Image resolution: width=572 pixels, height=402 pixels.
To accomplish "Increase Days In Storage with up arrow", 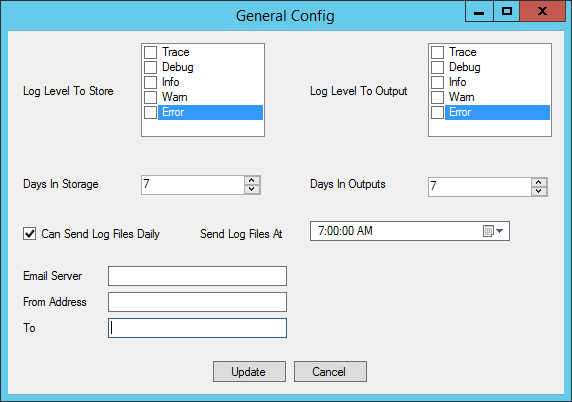I will click(x=252, y=181).
